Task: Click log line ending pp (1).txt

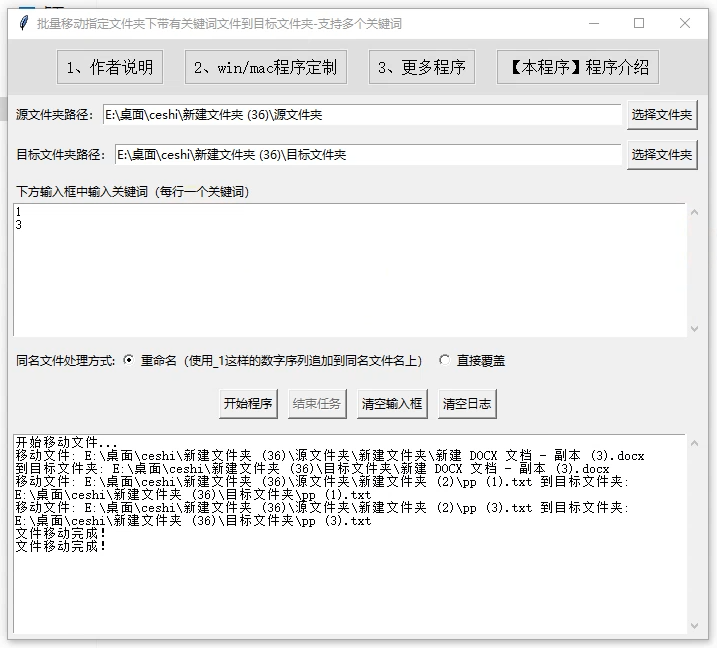Action: tap(193, 494)
